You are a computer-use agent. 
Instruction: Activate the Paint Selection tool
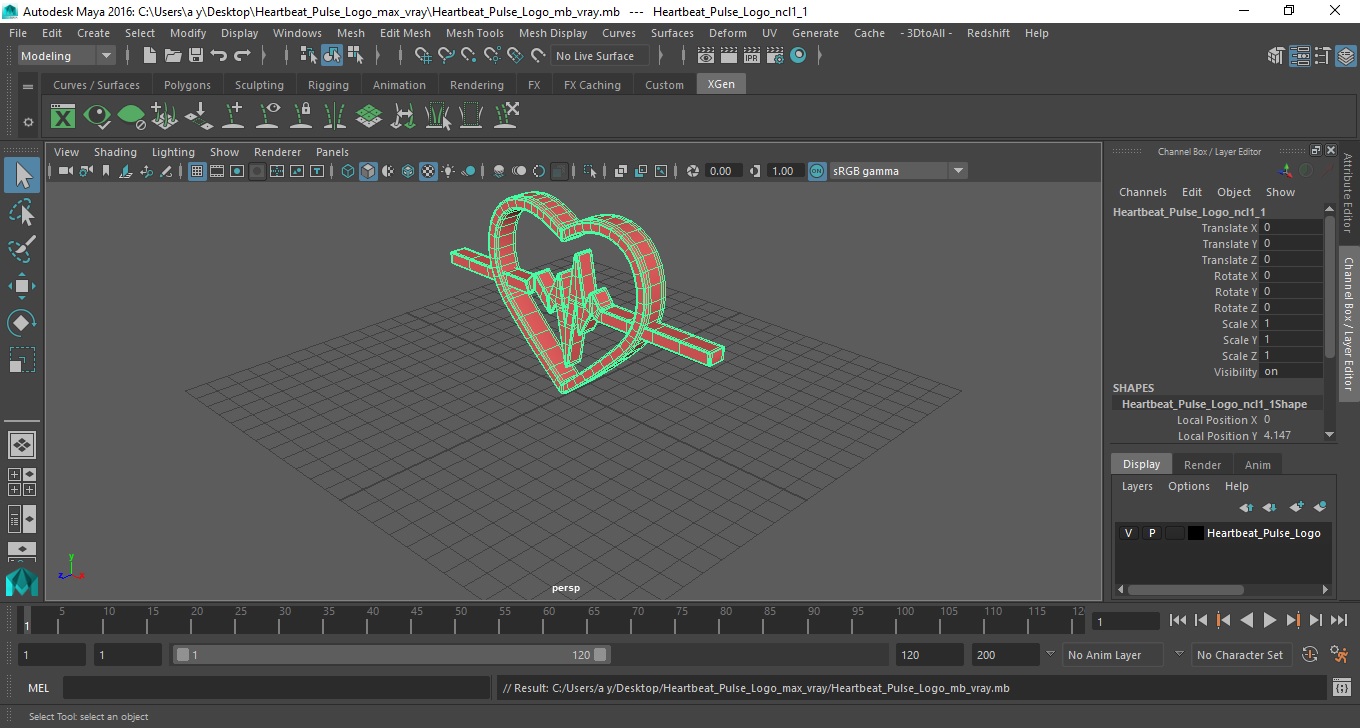pos(22,248)
